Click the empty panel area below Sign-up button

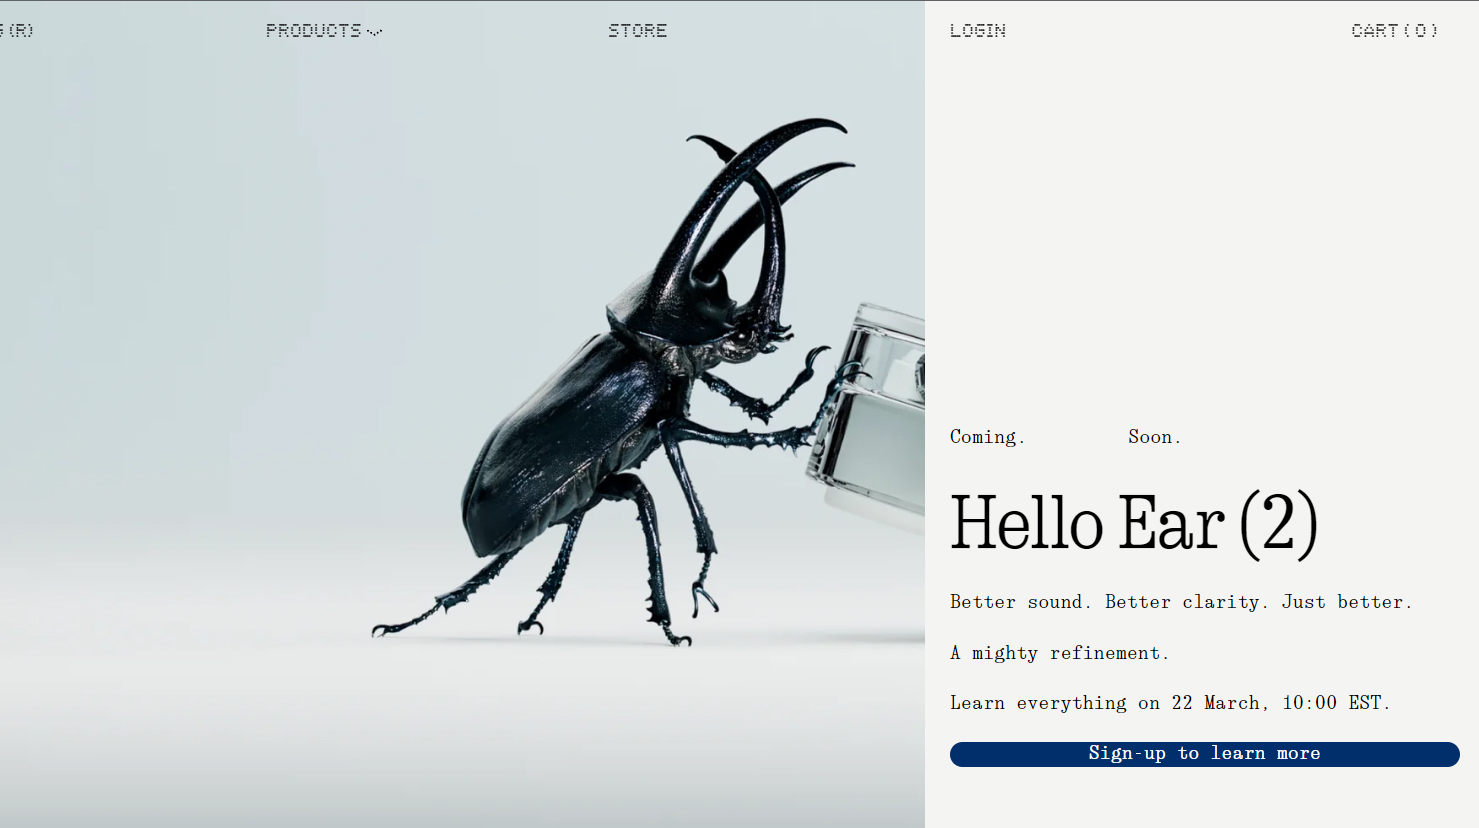(x=1200, y=798)
